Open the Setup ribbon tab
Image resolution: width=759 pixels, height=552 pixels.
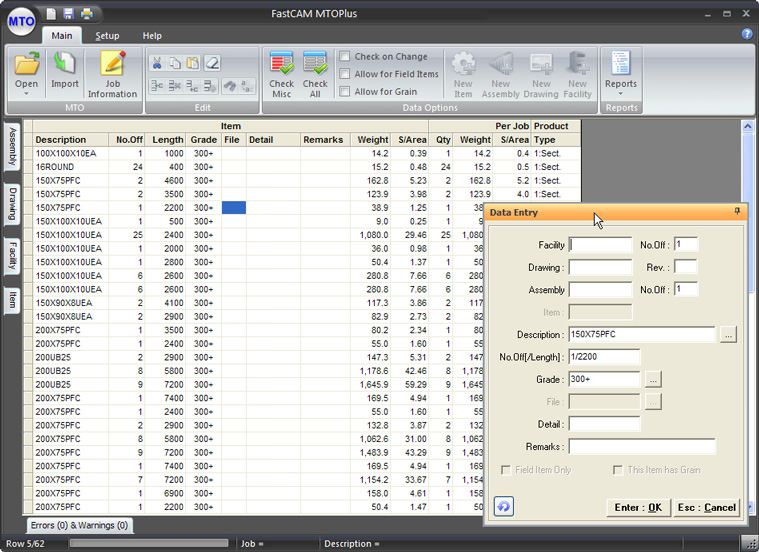107,36
